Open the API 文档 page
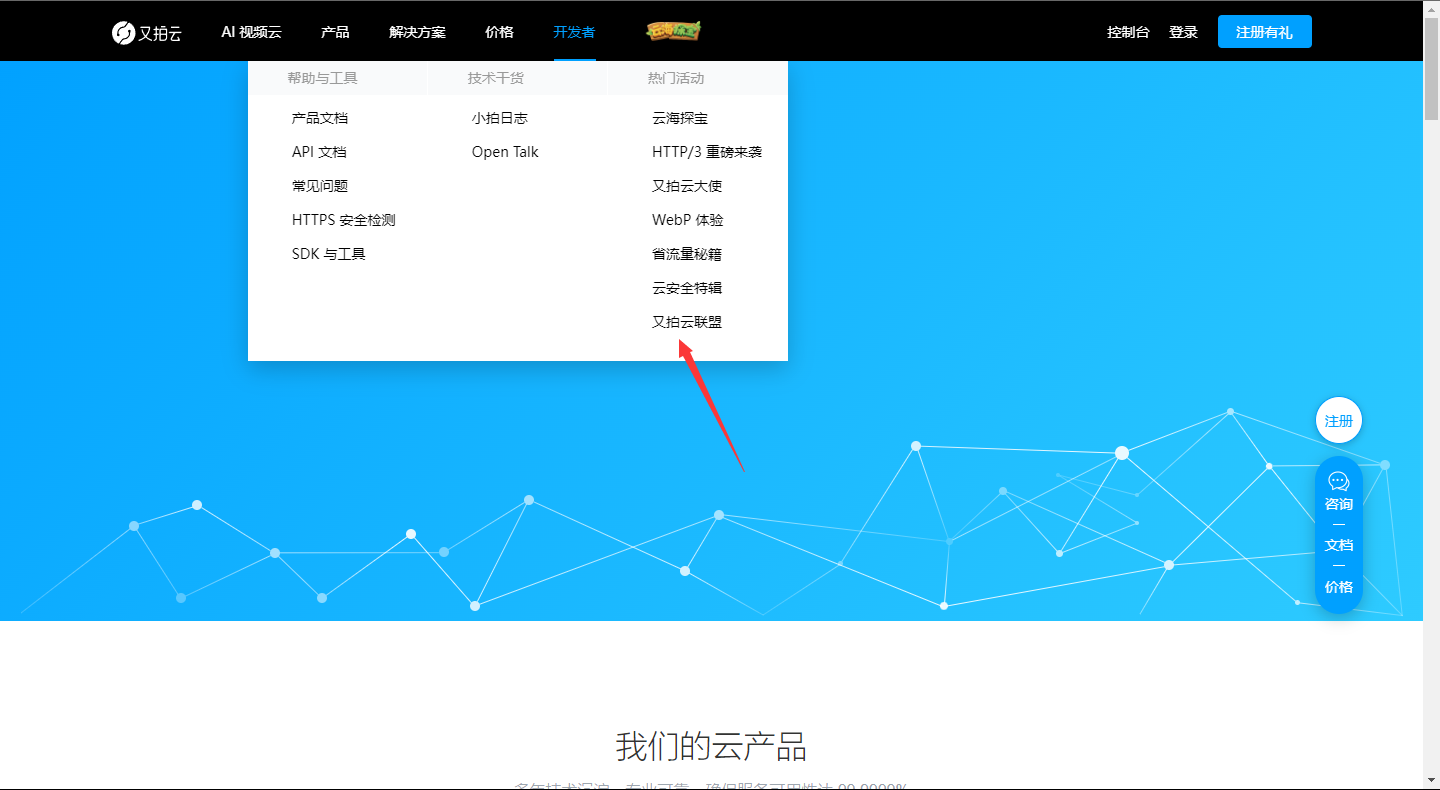The width and height of the screenshot is (1440, 790). click(x=319, y=151)
